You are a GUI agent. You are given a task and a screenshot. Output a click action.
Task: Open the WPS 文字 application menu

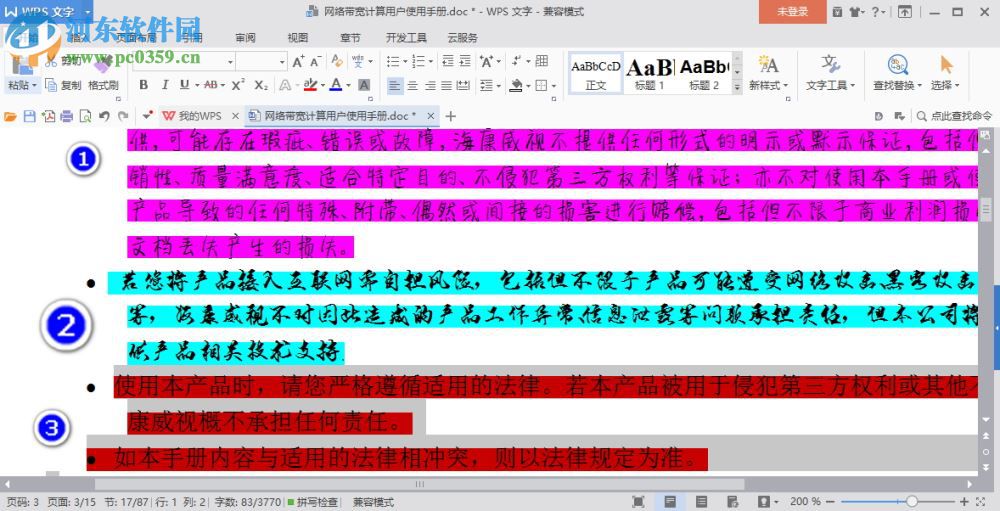pos(46,11)
